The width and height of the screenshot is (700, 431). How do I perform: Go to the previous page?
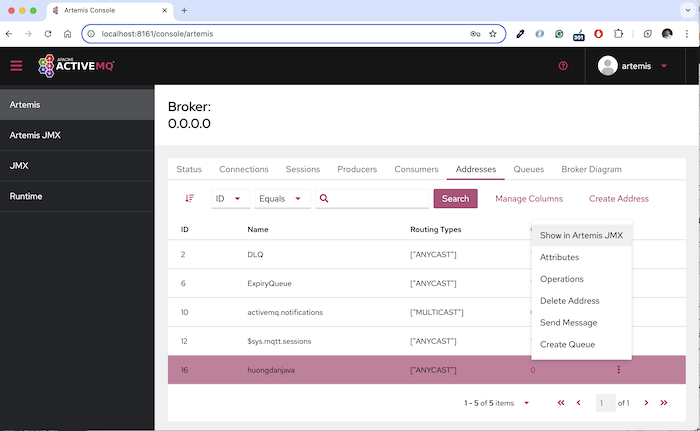(x=579, y=403)
